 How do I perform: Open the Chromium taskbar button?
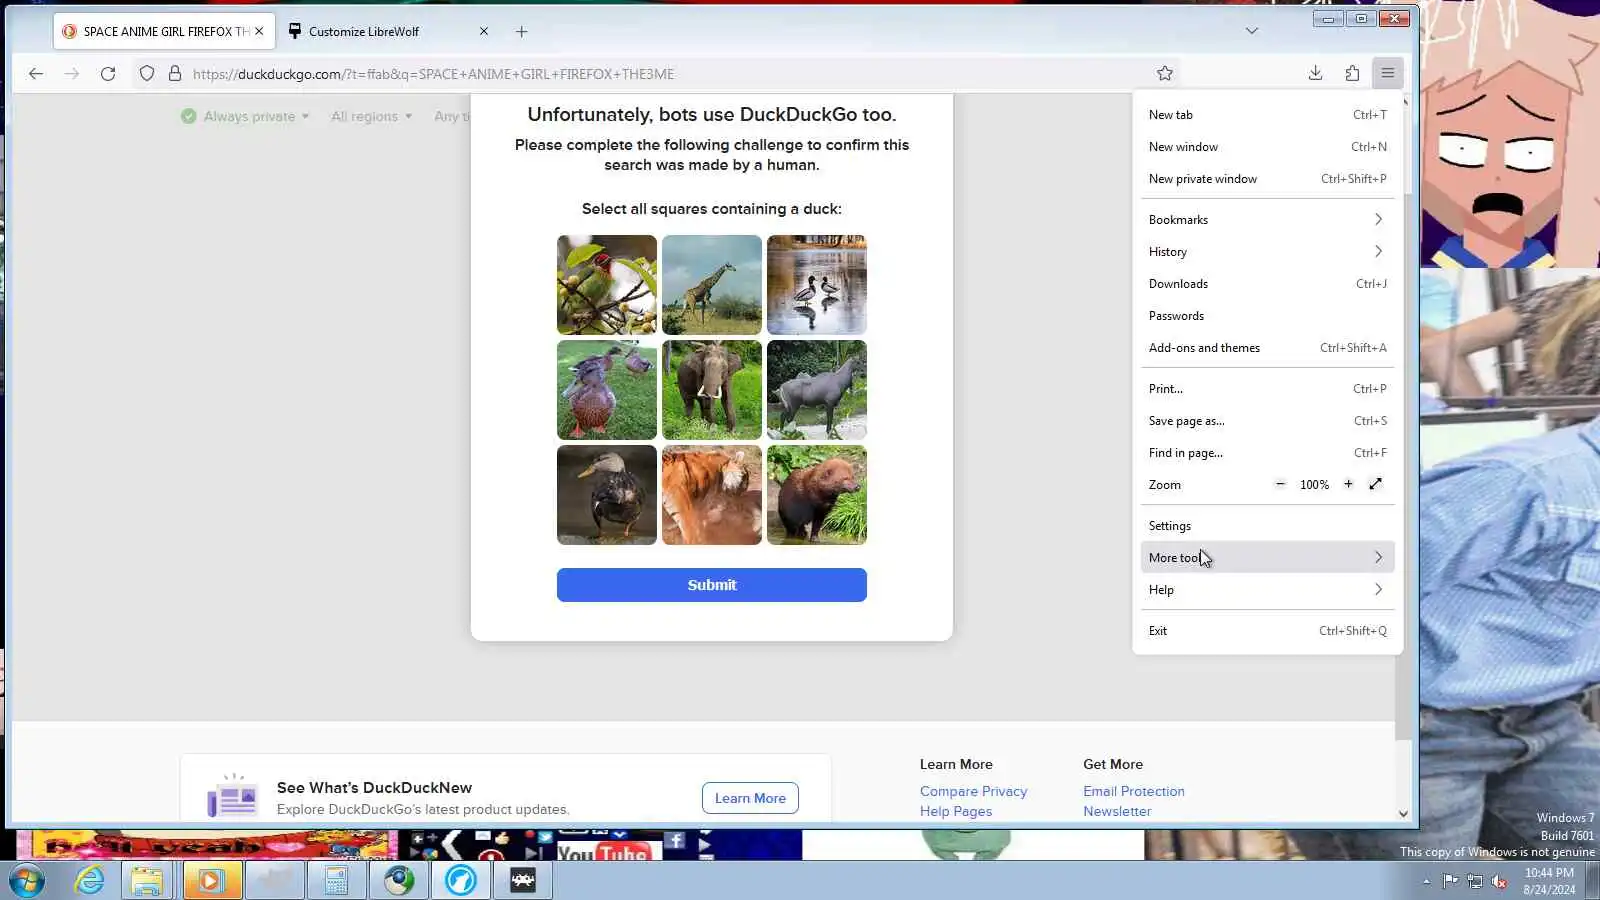coord(399,881)
